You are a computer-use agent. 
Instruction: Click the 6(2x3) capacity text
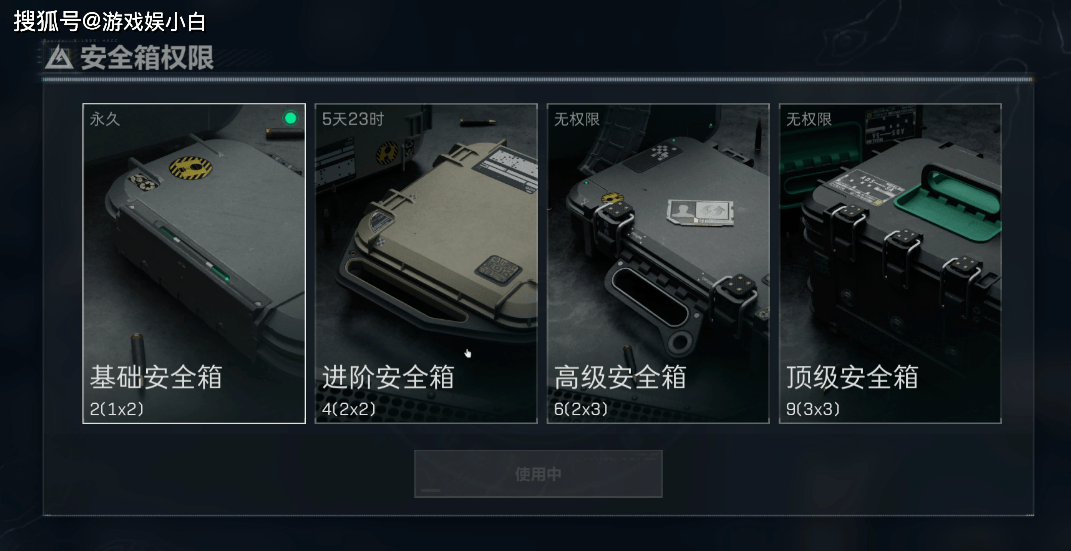pos(581,410)
